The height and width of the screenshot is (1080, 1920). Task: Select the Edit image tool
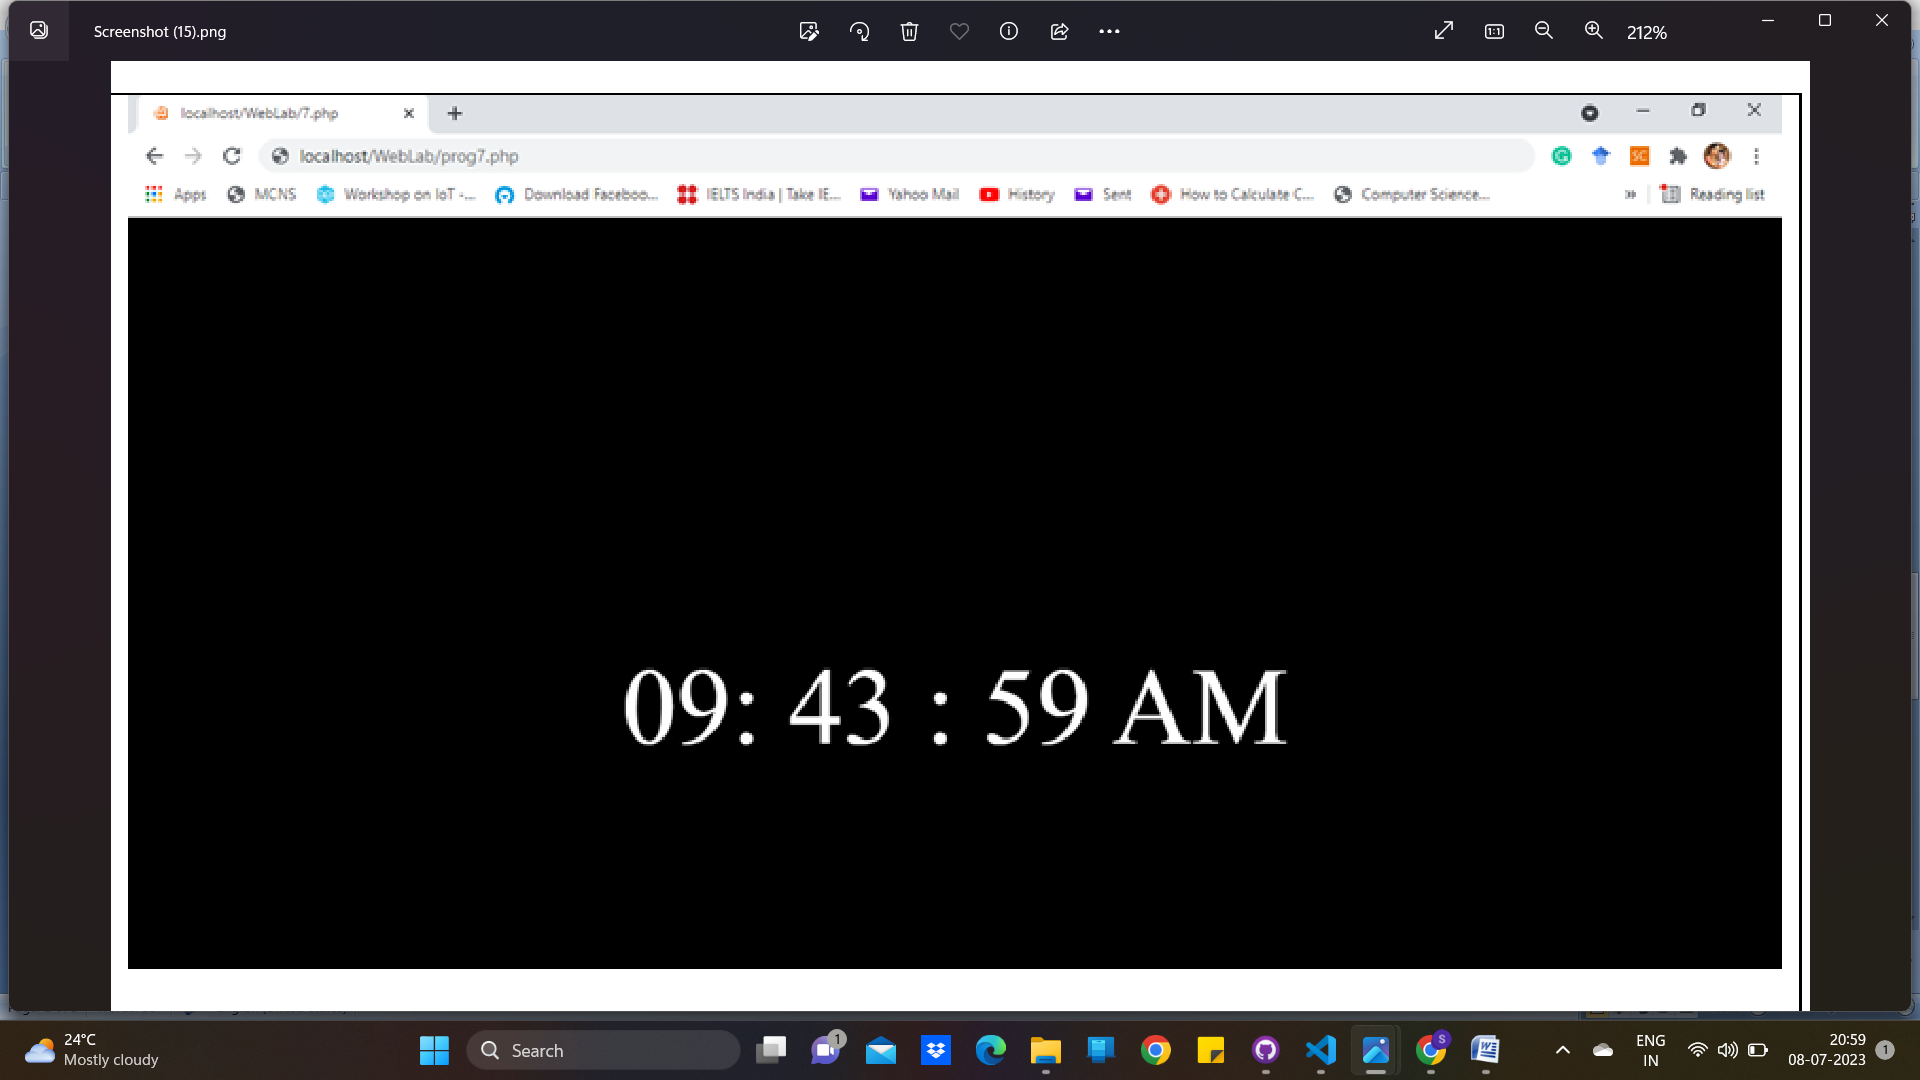coord(809,31)
